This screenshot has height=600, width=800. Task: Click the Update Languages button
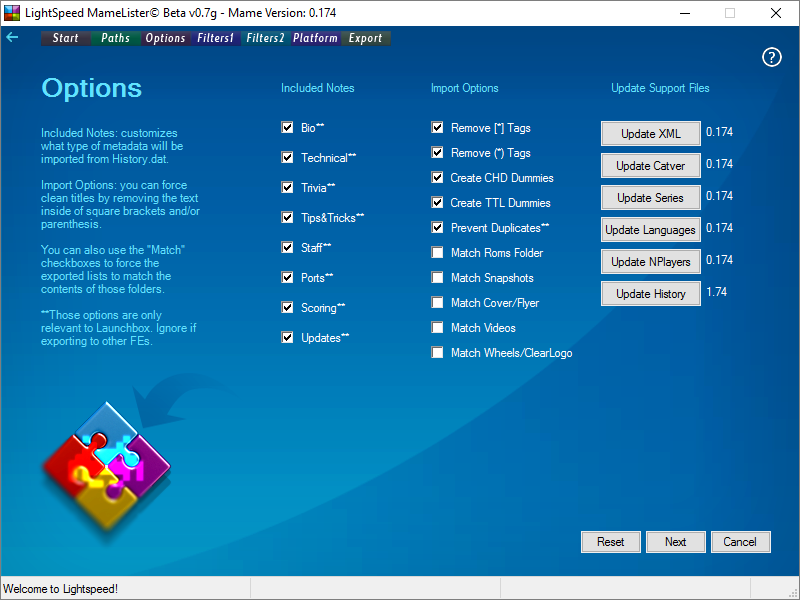[x=651, y=230]
